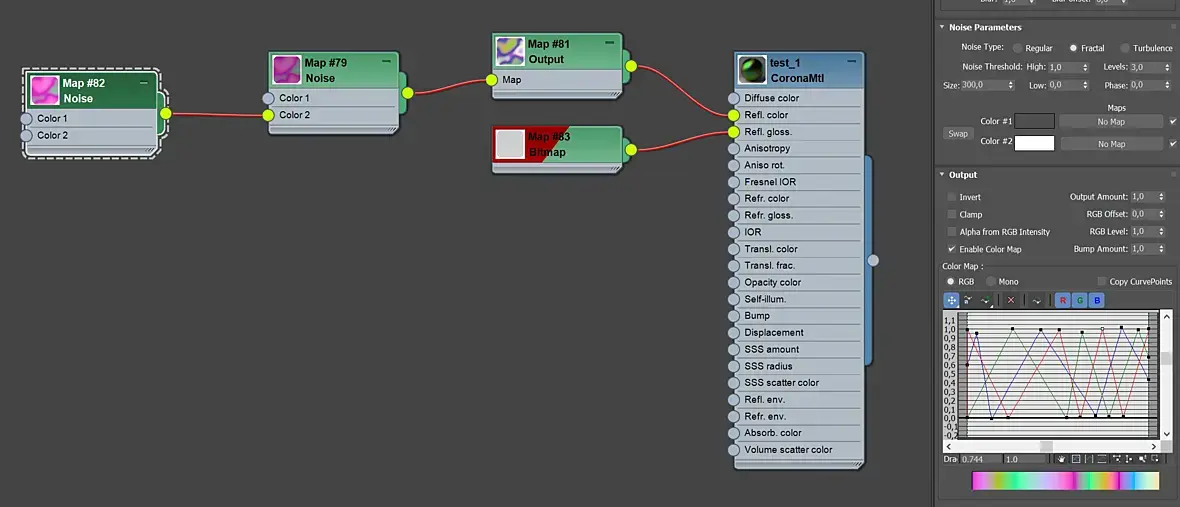Click the Map #83 Bitmap node thumbnail
The image size is (1180, 507).
pyautogui.click(x=510, y=144)
